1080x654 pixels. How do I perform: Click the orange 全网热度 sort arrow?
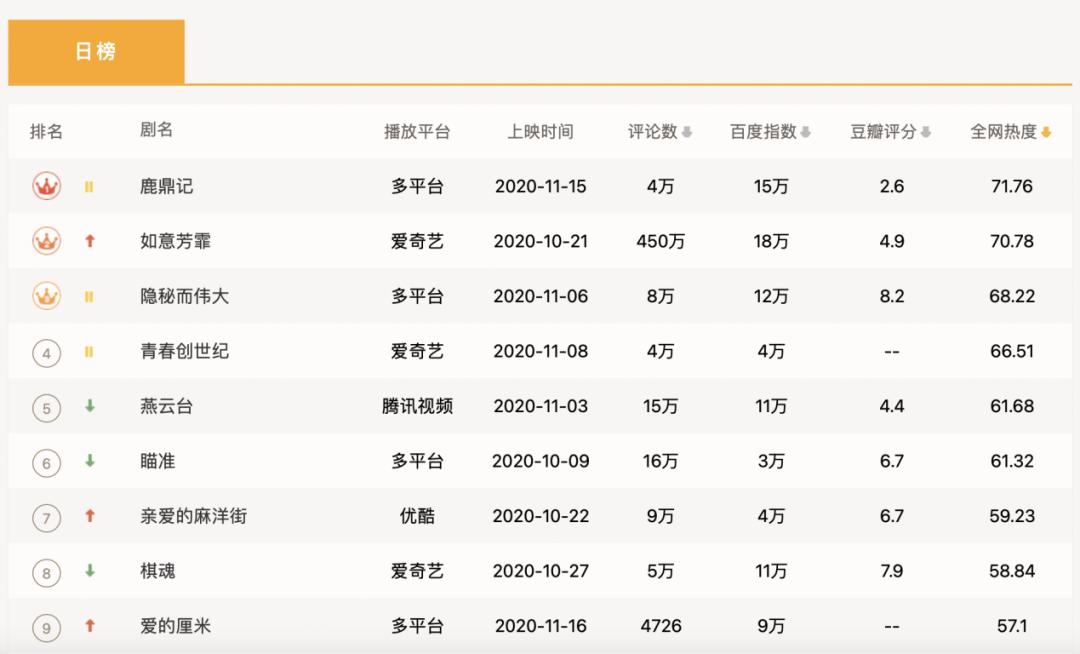pos(1046,132)
